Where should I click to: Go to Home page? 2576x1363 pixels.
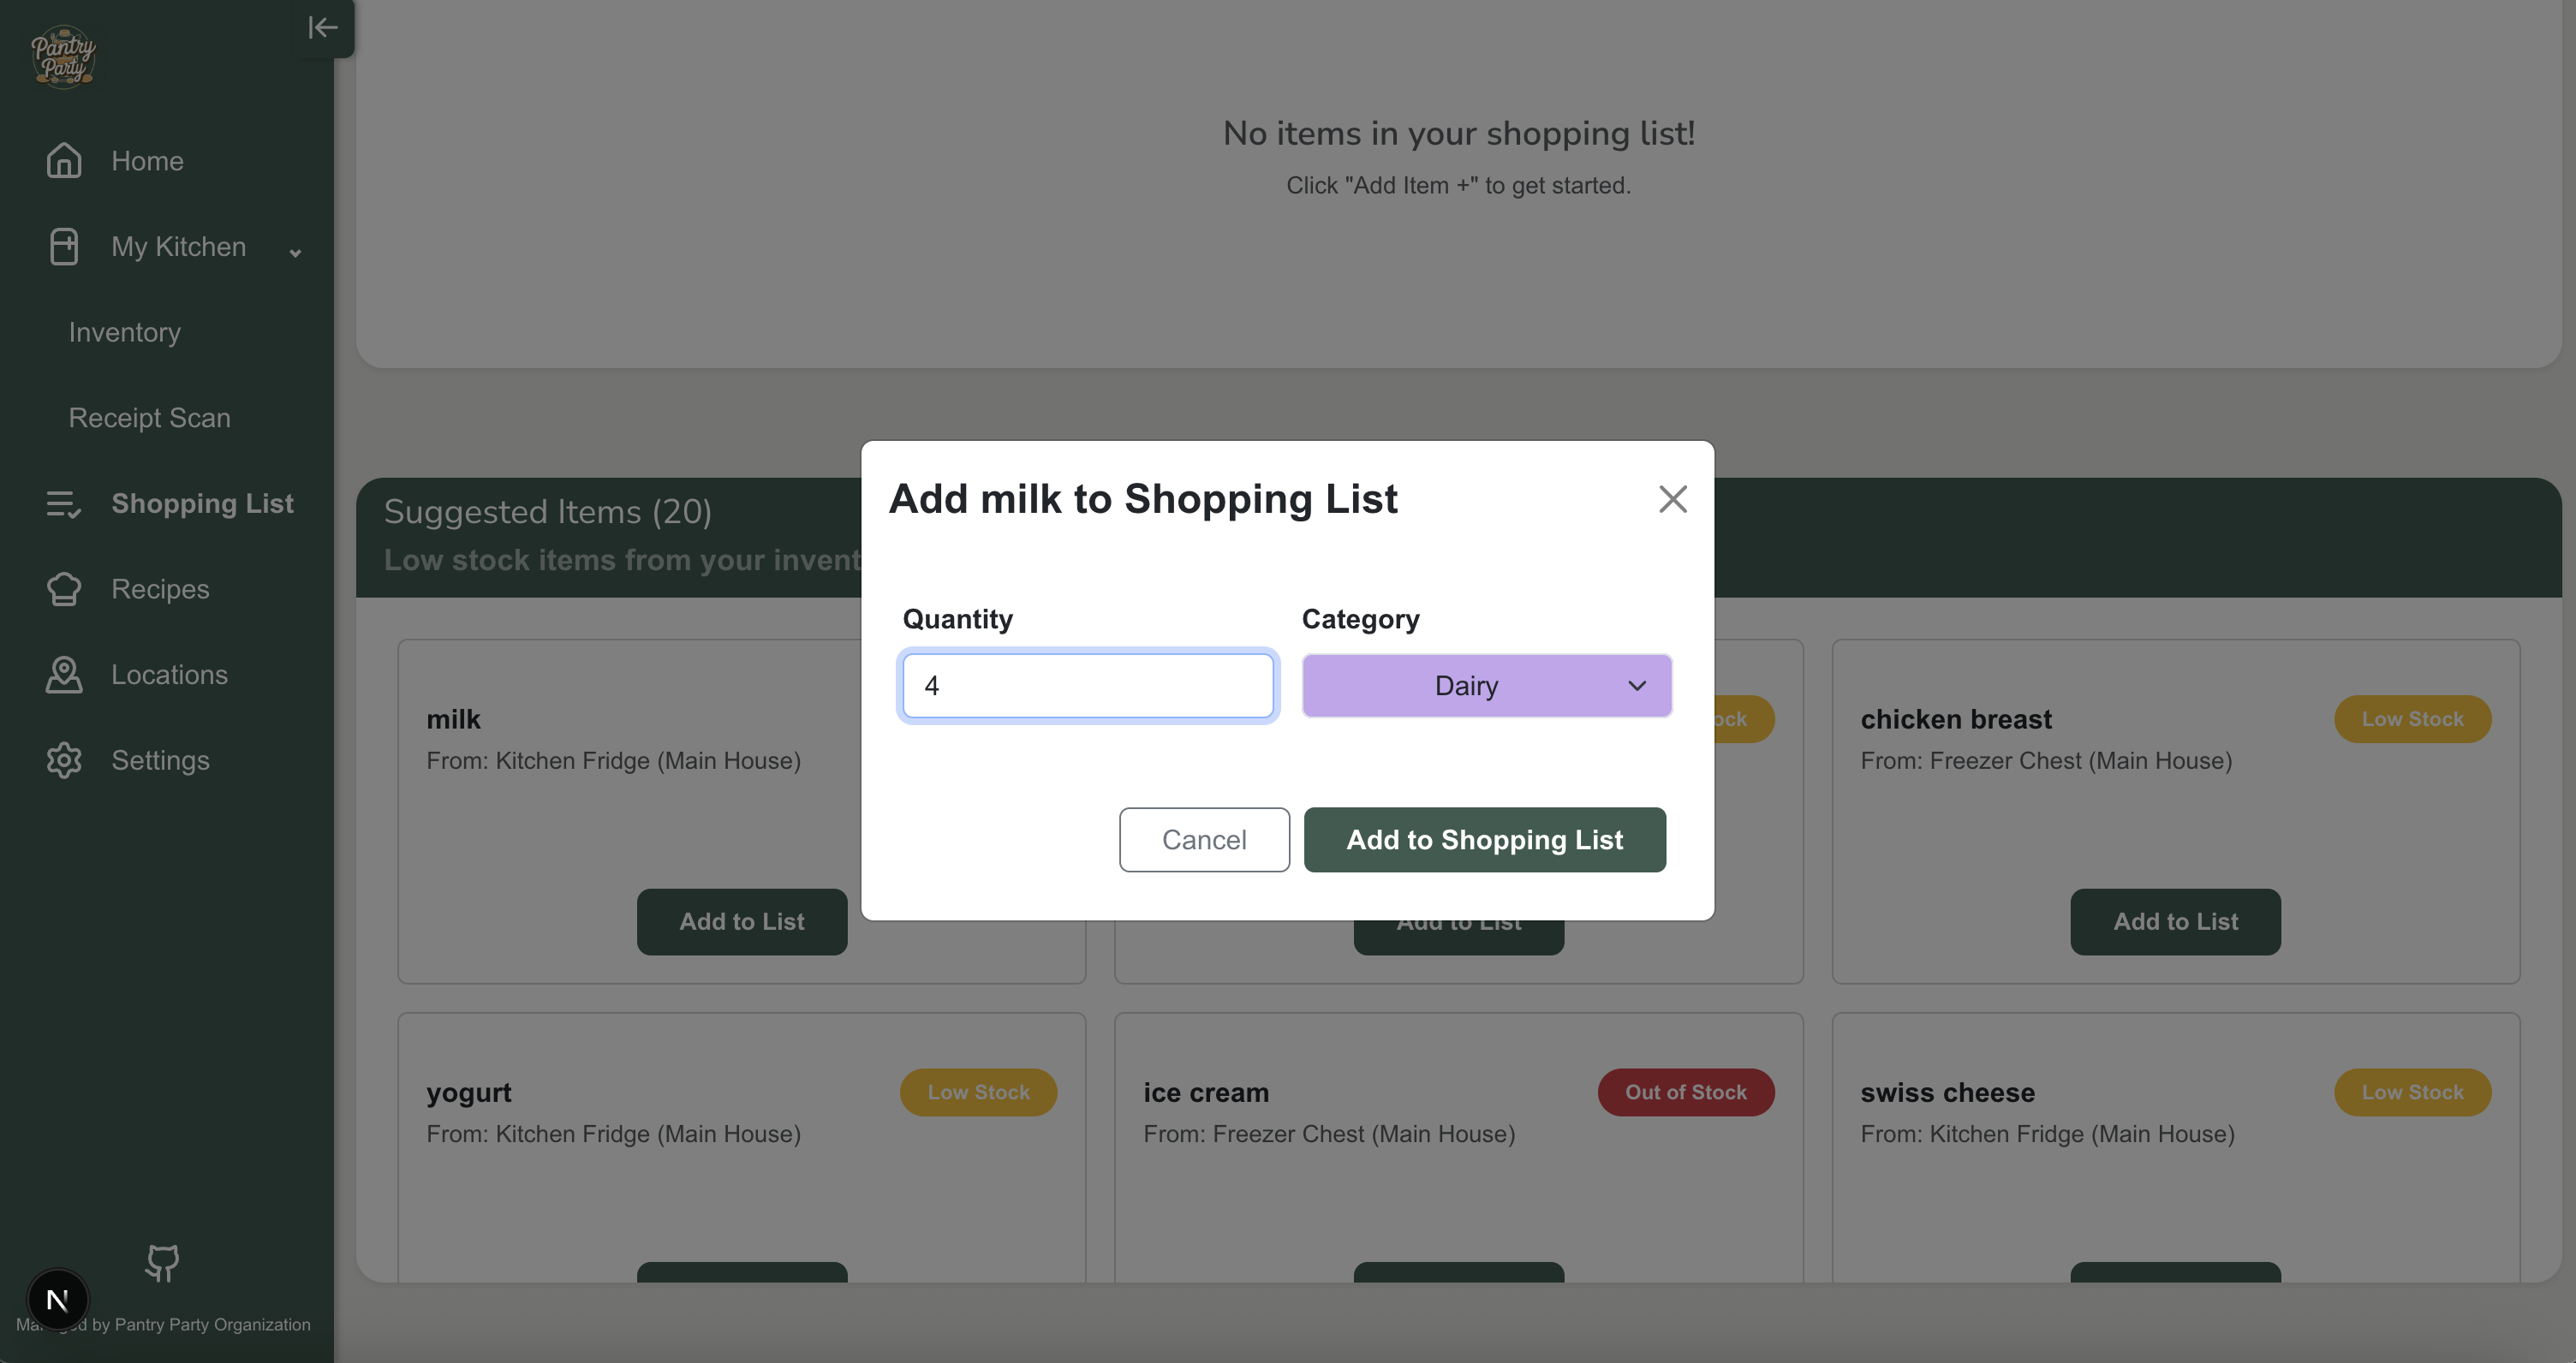[147, 161]
